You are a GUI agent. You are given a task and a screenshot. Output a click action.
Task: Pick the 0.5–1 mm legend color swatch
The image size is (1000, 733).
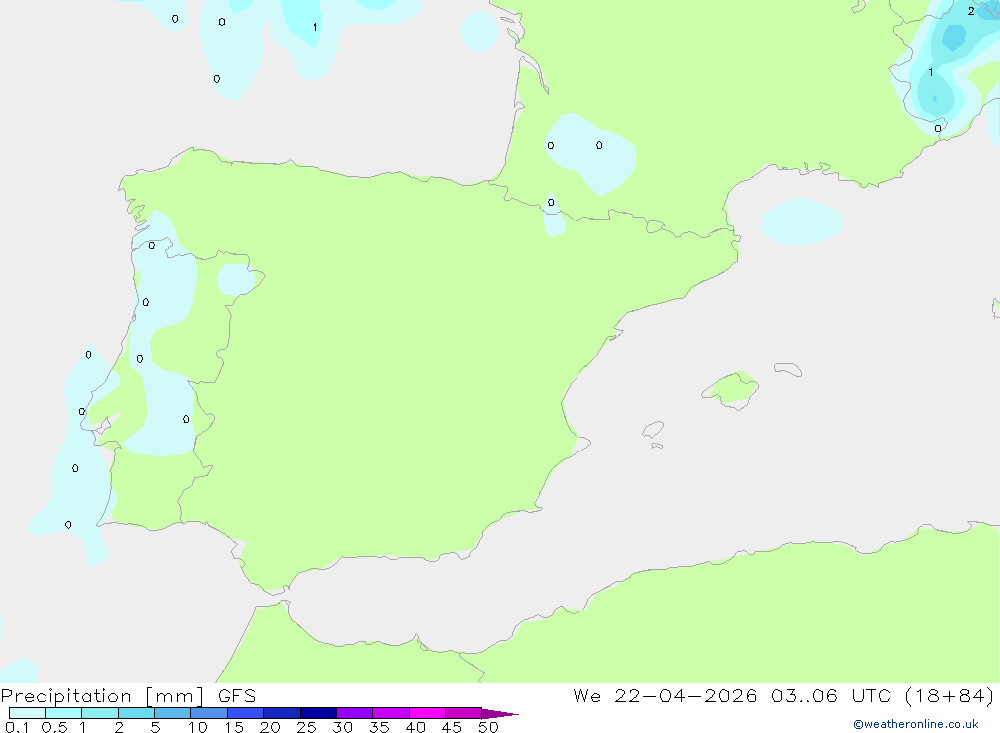pyautogui.click(x=64, y=713)
